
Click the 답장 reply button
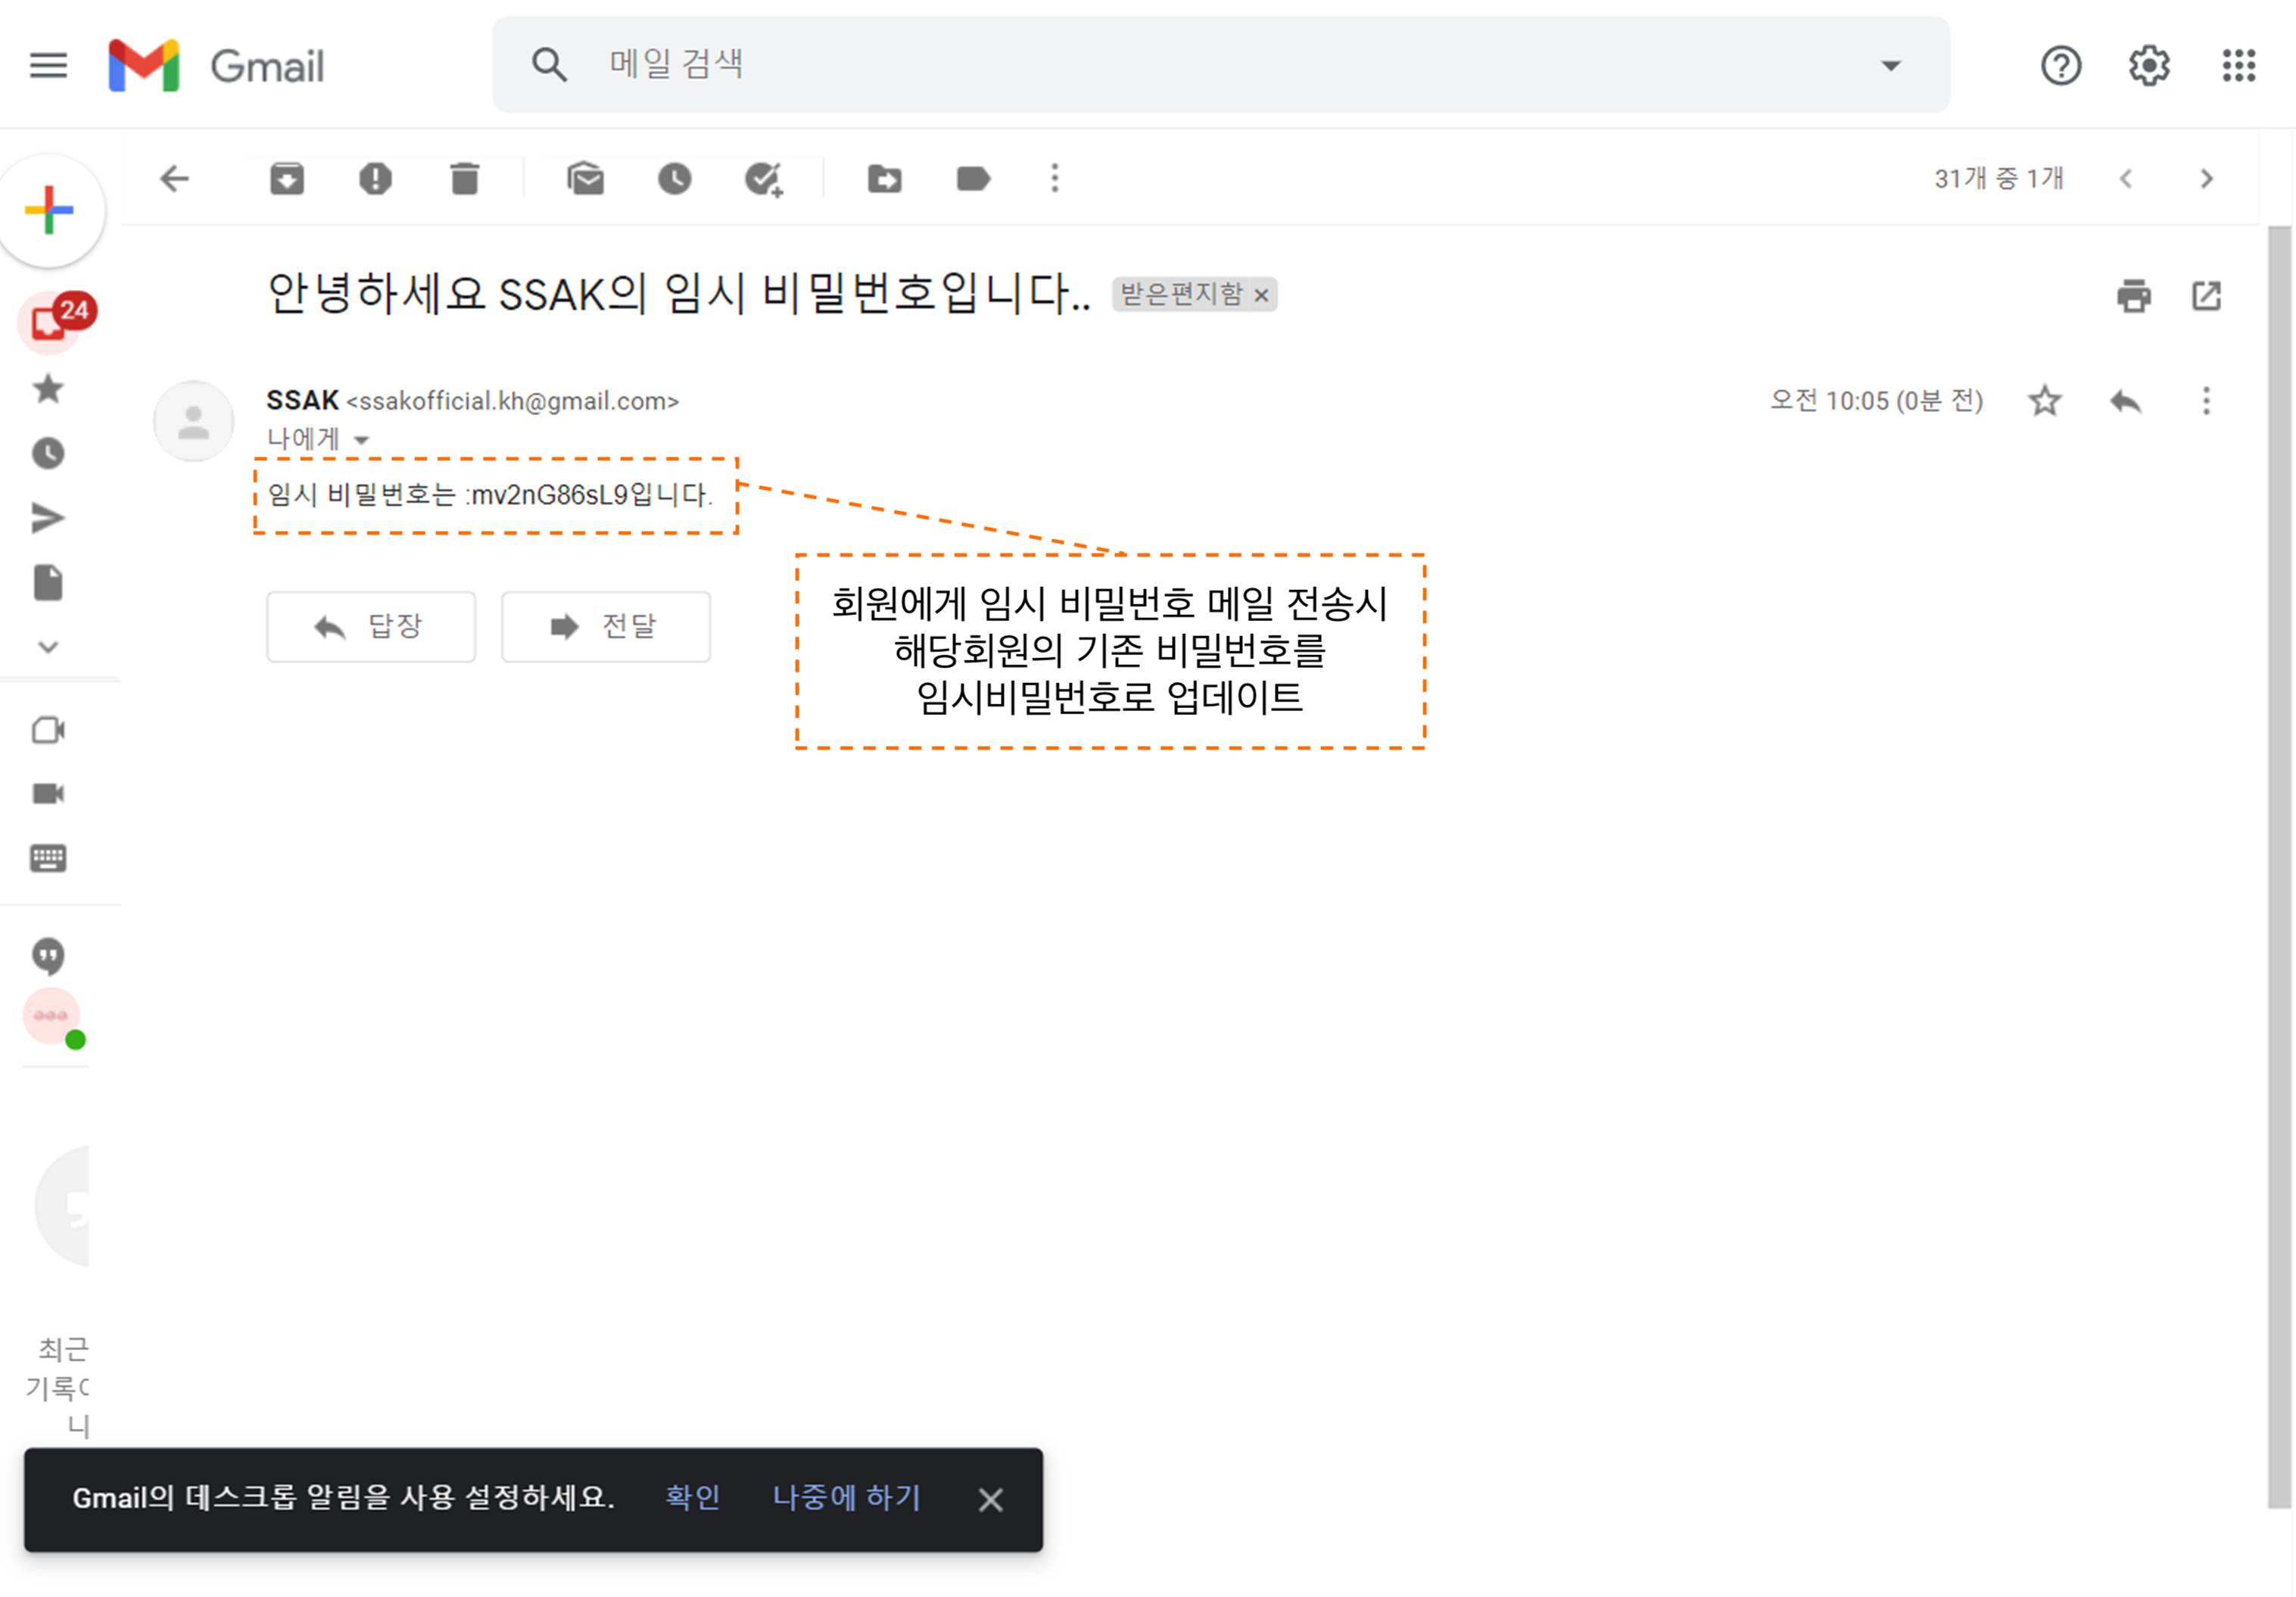point(371,627)
